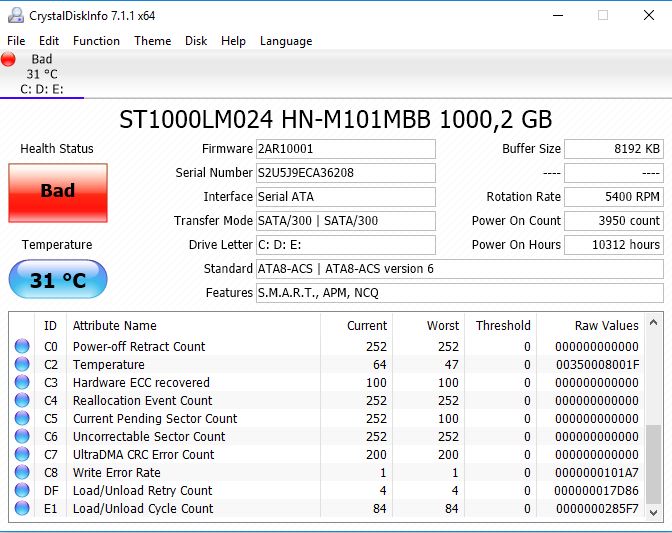The image size is (672, 533).
Task: Click the Threshold column header
Action: [503, 326]
